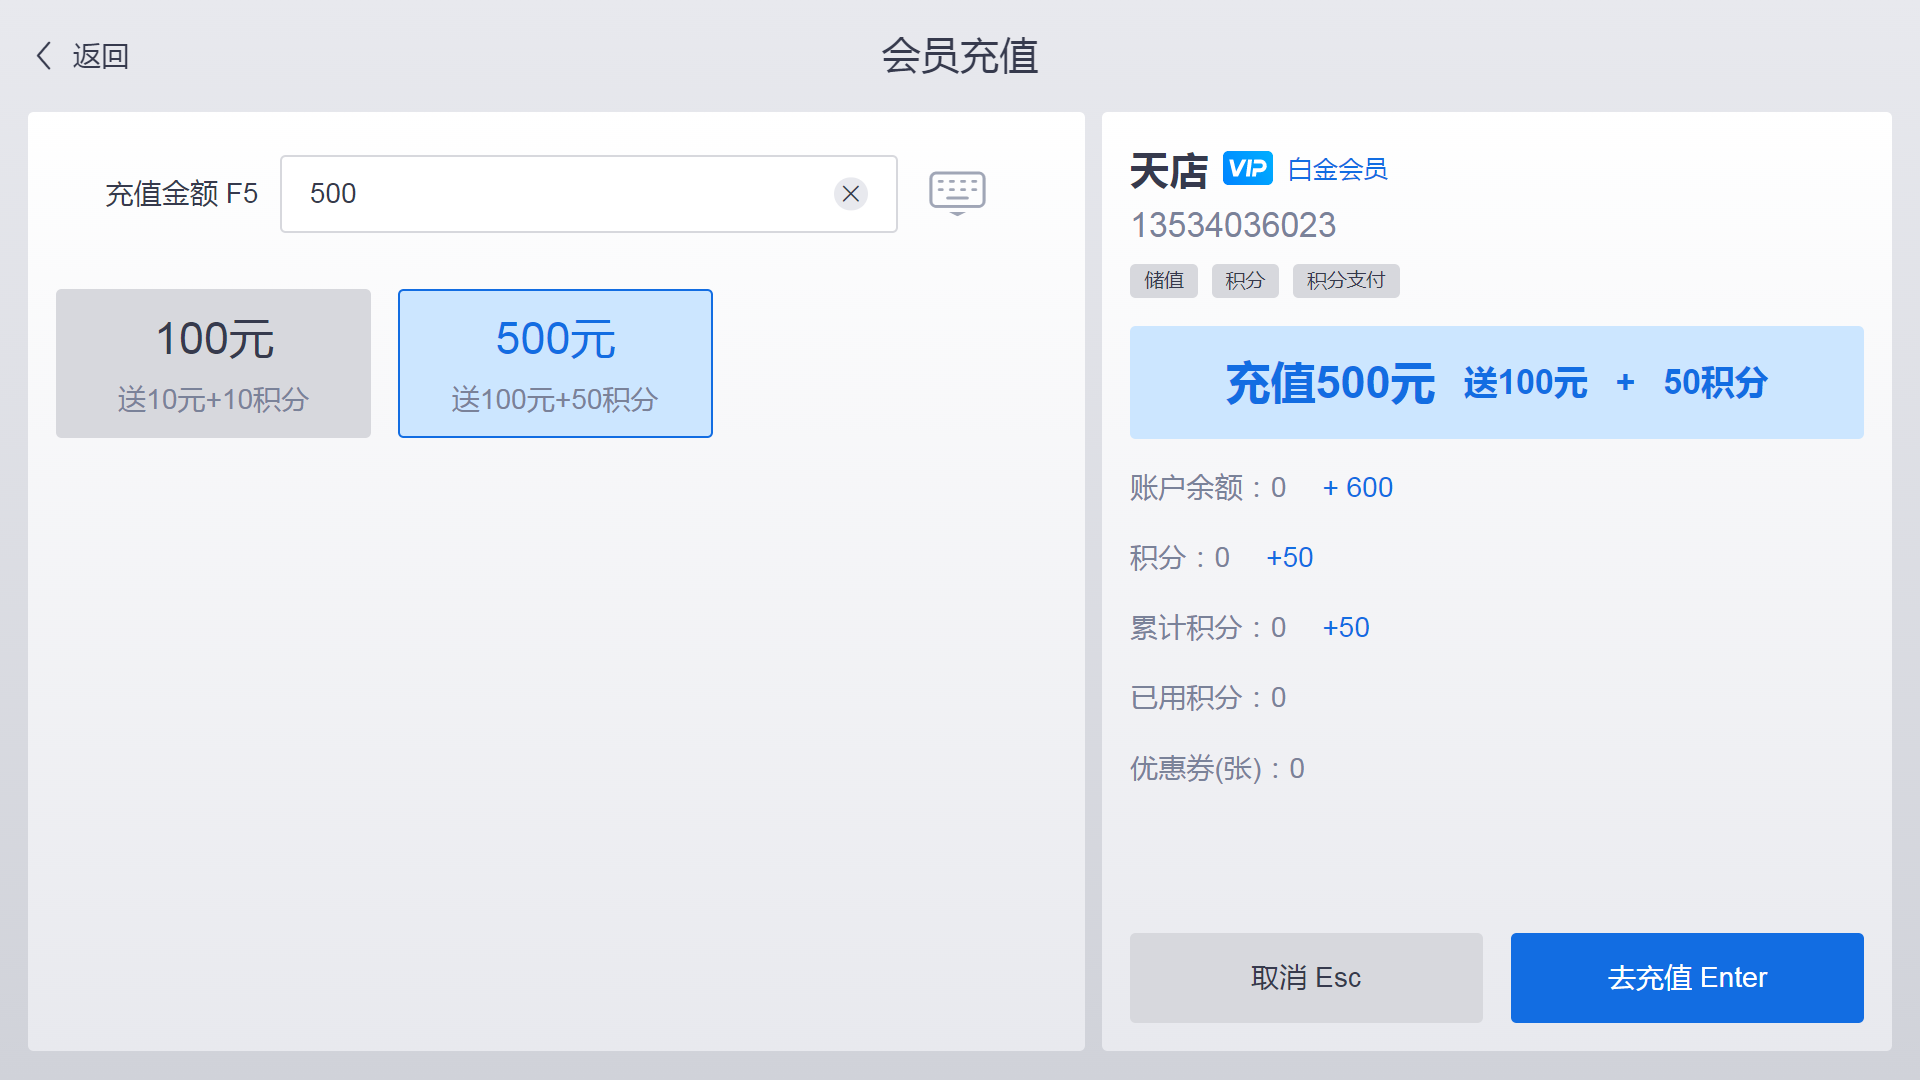This screenshot has height=1080, width=1920.
Task: Toggle the 储值 tag
Action: (x=1163, y=281)
